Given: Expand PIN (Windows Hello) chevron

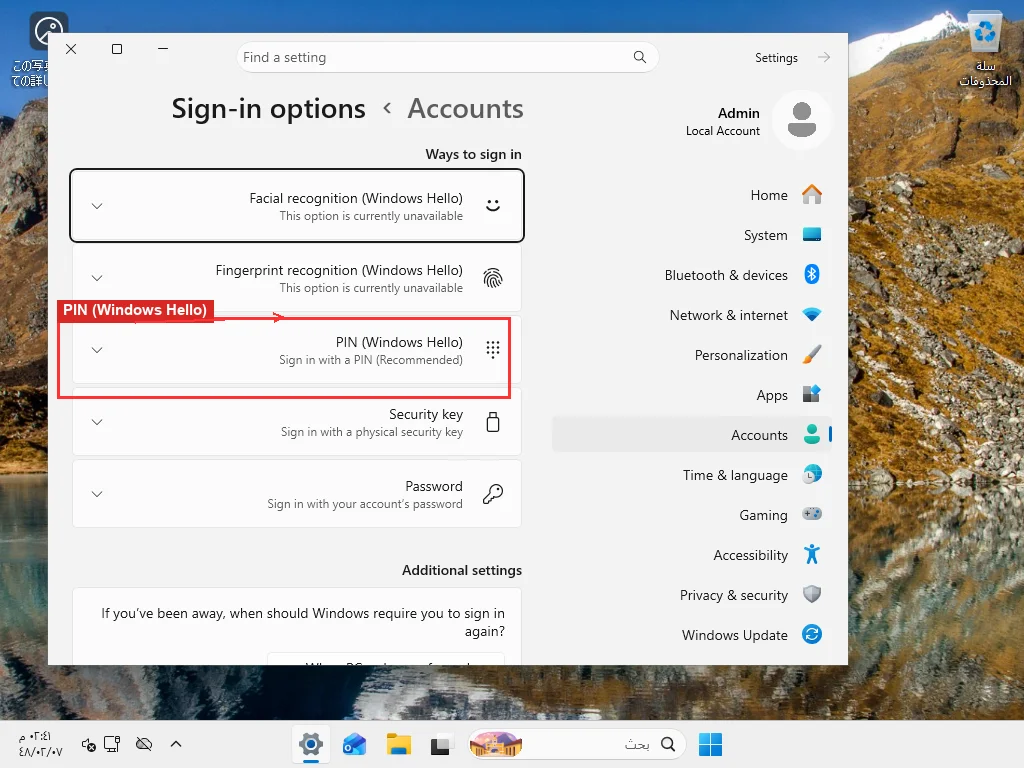Looking at the screenshot, I should [97, 350].
